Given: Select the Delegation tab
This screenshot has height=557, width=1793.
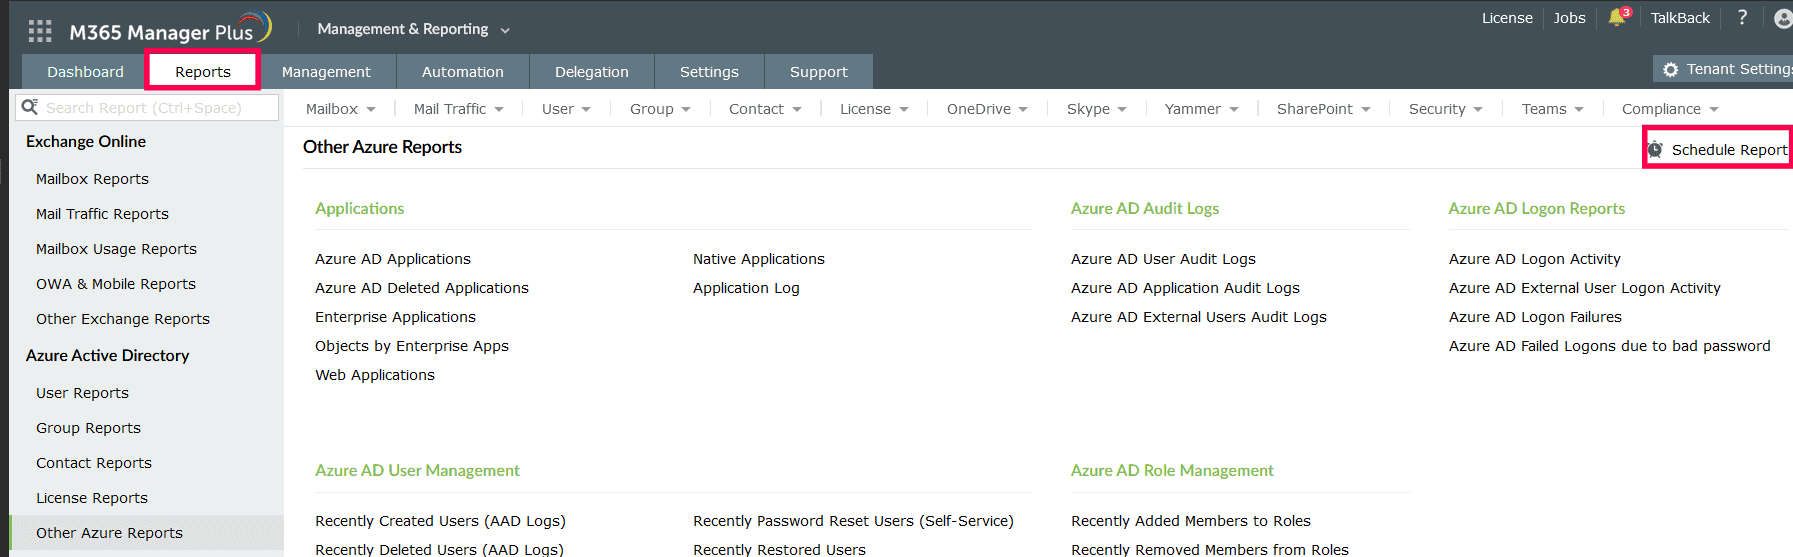Looking at the screenshot, I should [591, 72].
